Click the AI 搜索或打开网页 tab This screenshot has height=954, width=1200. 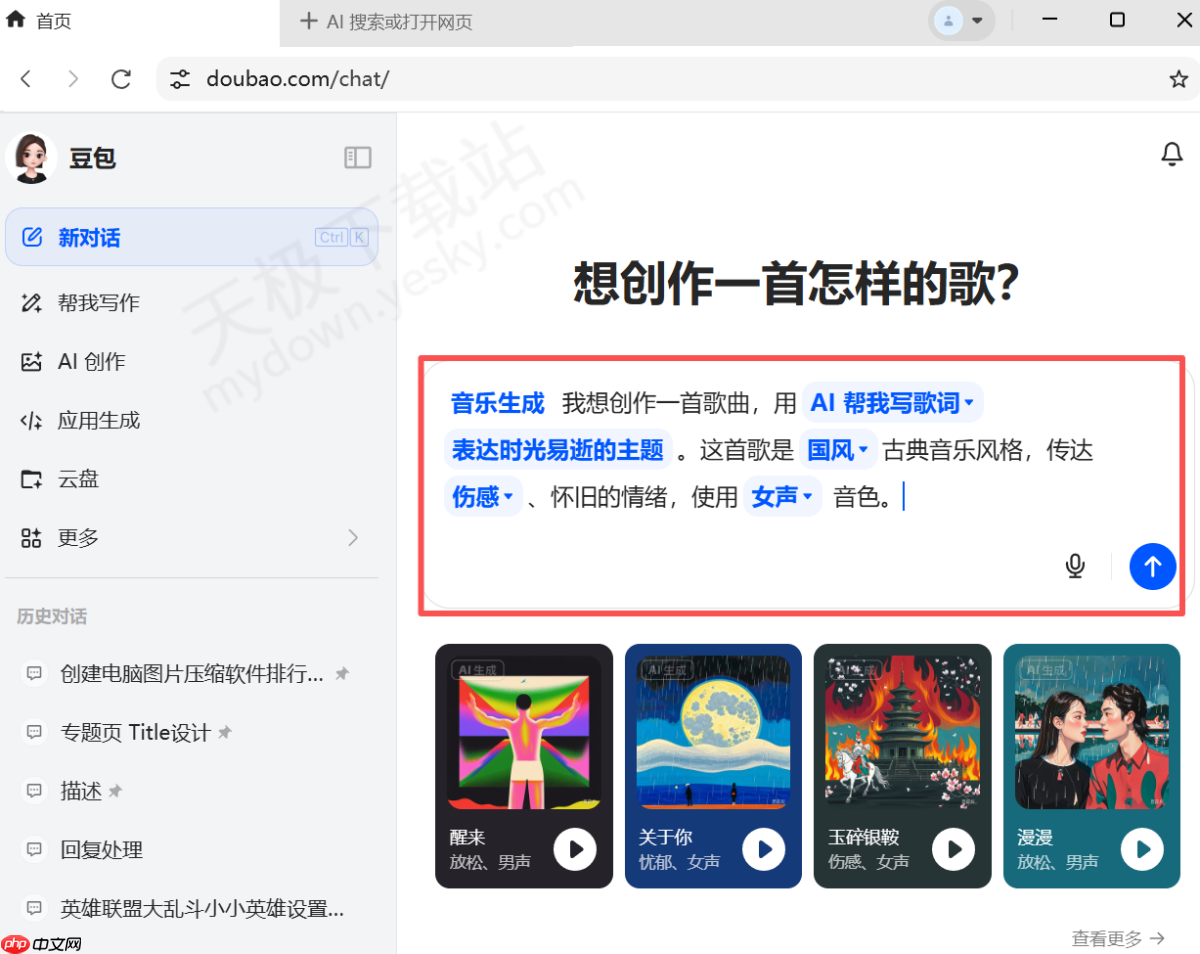point(400,21)
